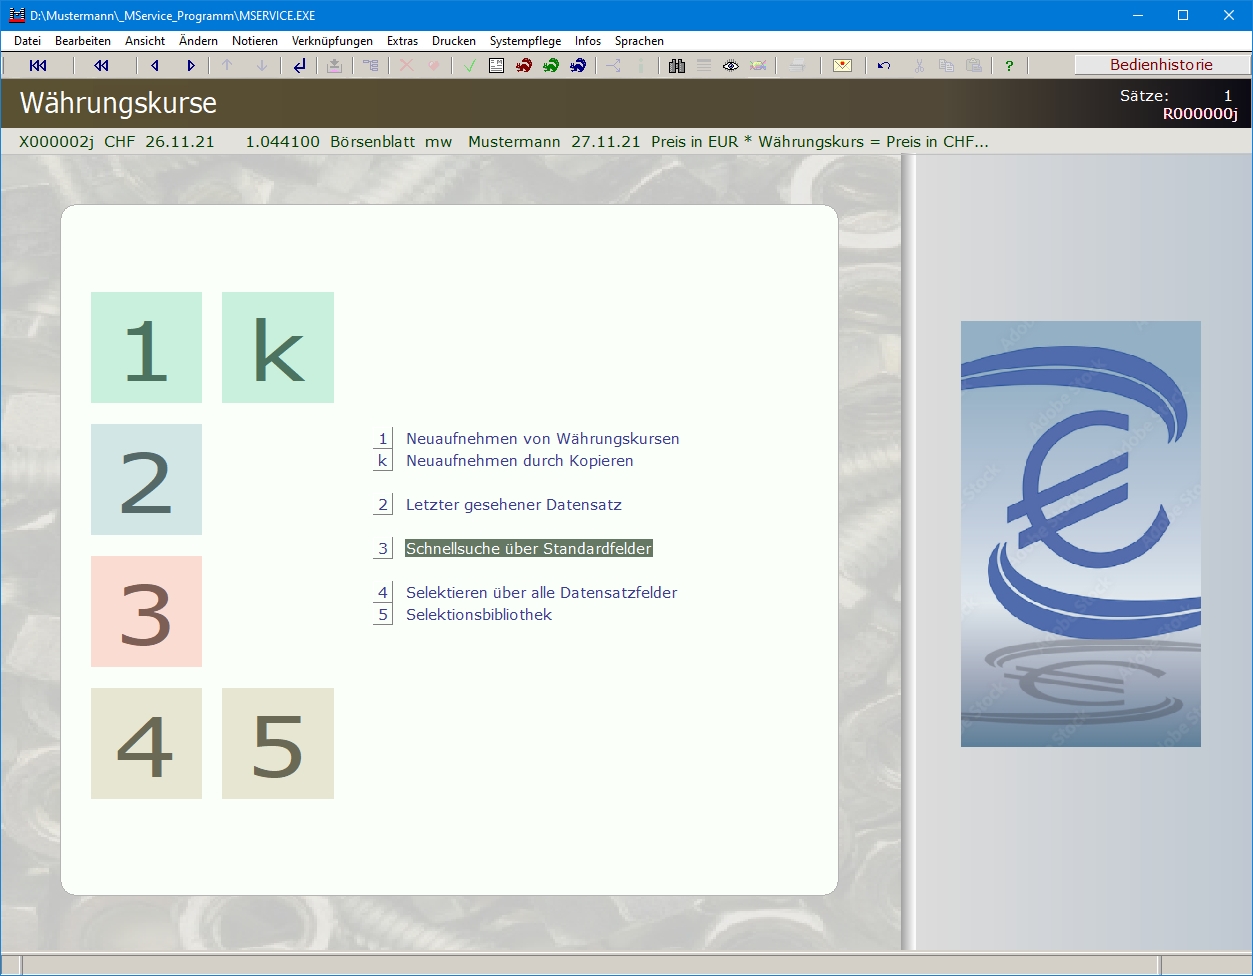Click the grayed up arrow icon
The image size is (1253, 976).
[227, 66]
